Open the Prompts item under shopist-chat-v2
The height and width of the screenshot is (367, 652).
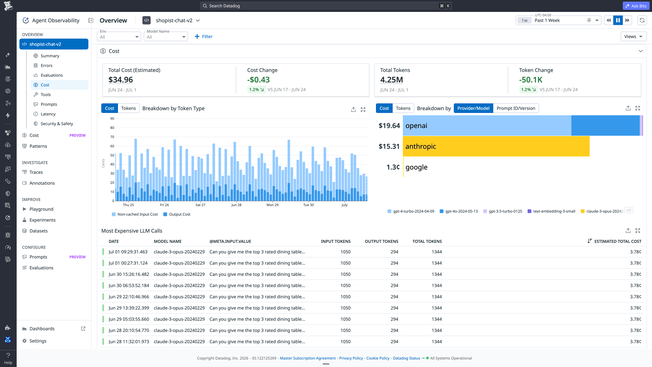pos(49,104)
